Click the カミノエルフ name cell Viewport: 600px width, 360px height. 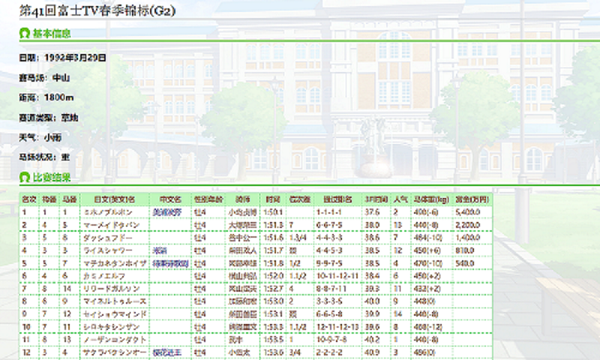pyautogui.click(x=114, y=276)
